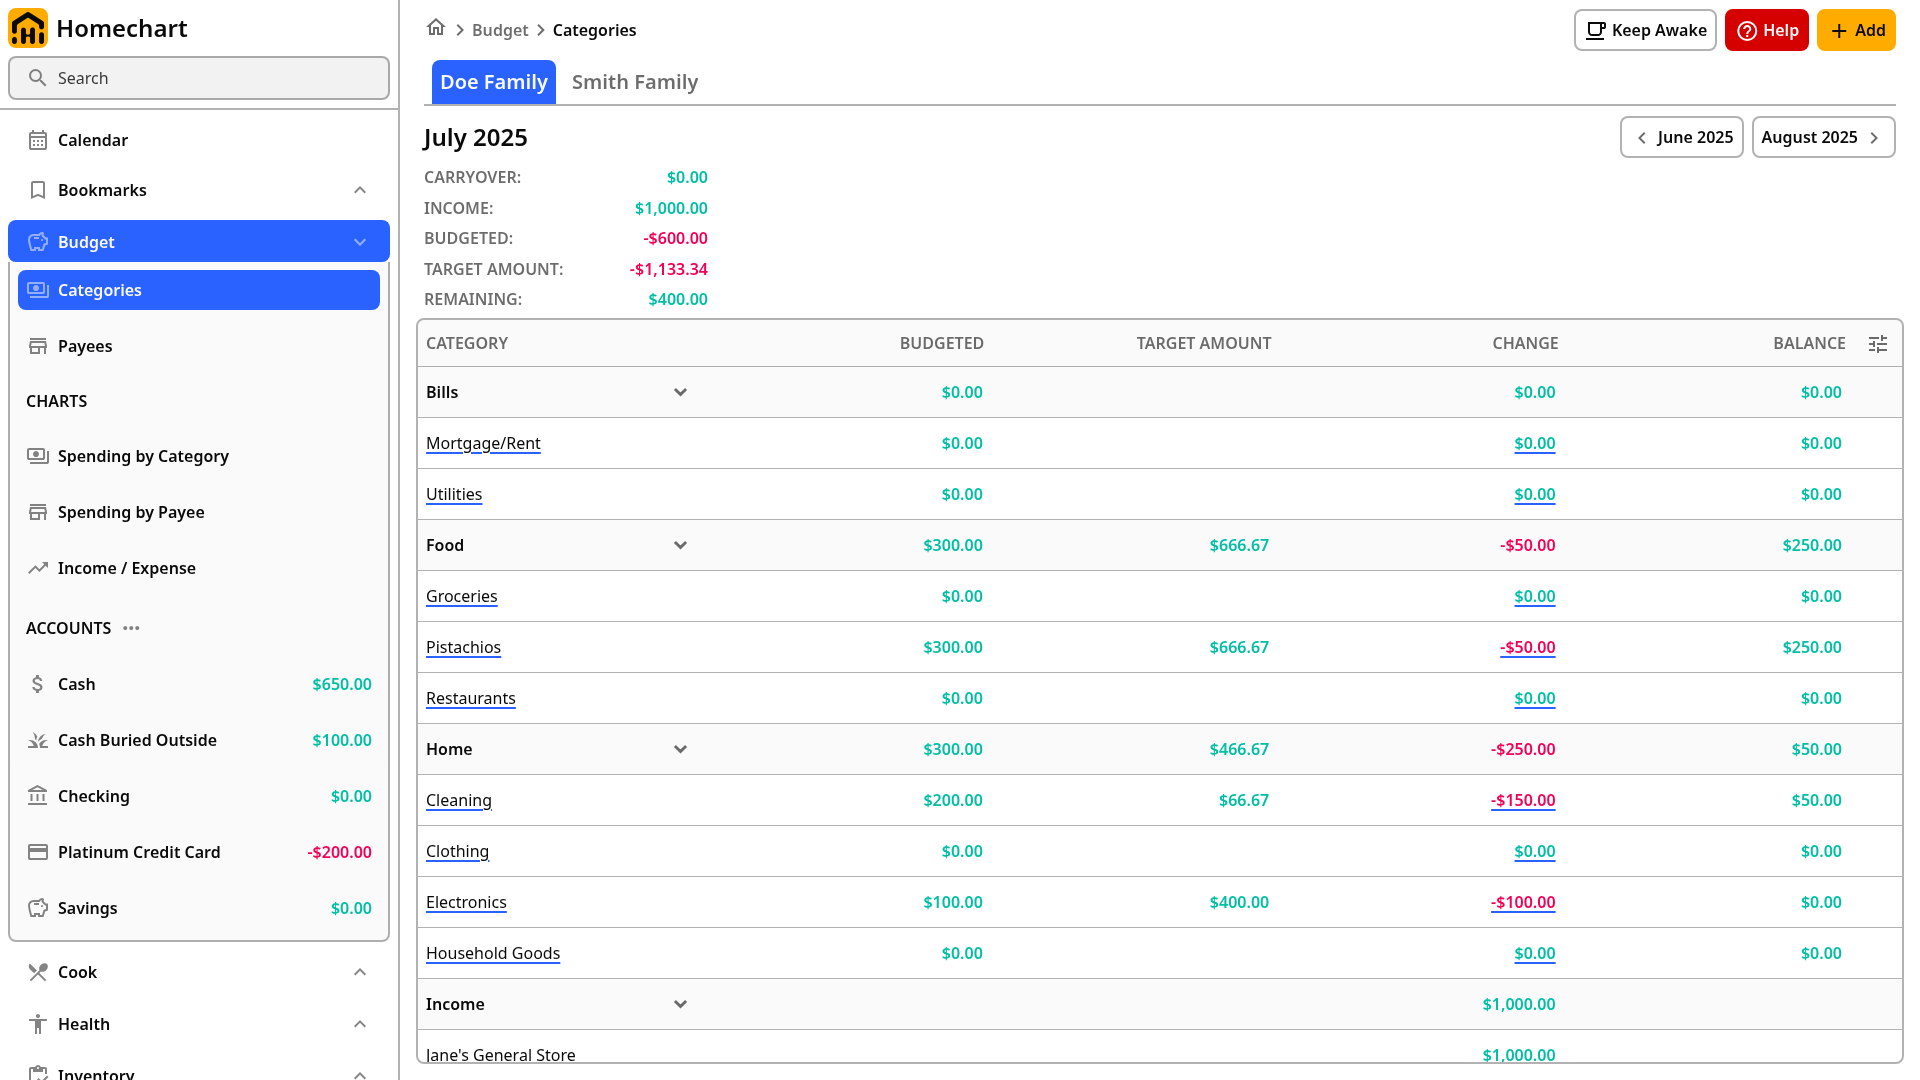Select the Cash Buried Outside account
The image size is (1920, 1080).
(199, 740)
